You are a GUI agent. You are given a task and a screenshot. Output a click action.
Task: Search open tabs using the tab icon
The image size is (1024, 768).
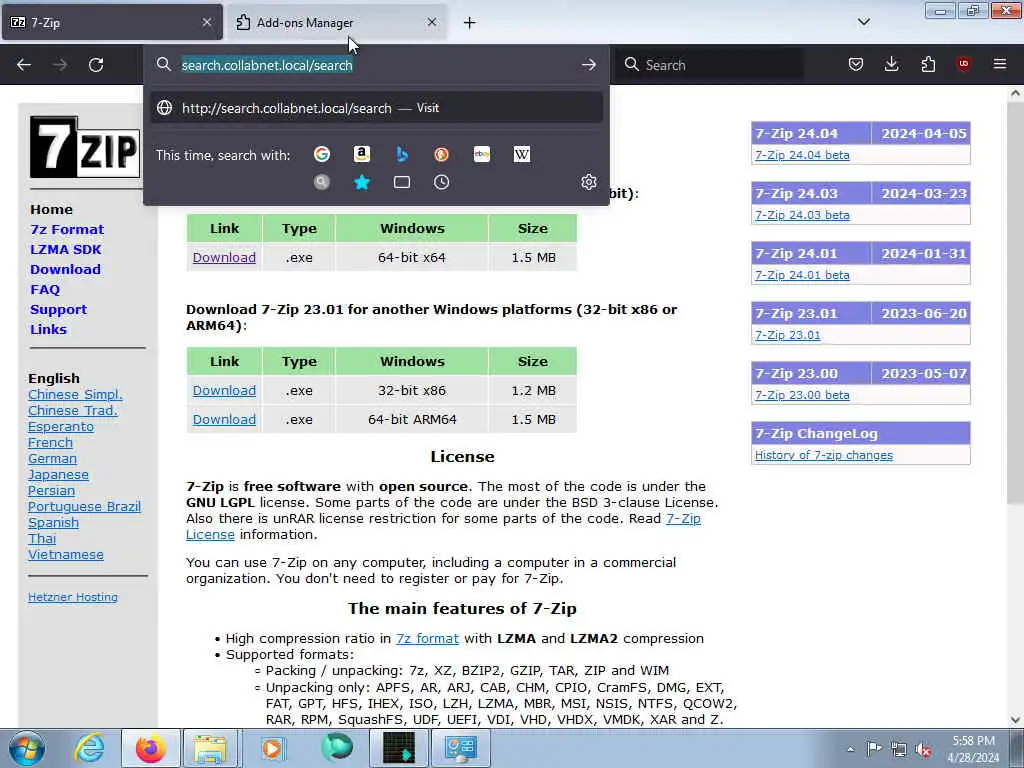coord(402,182)
